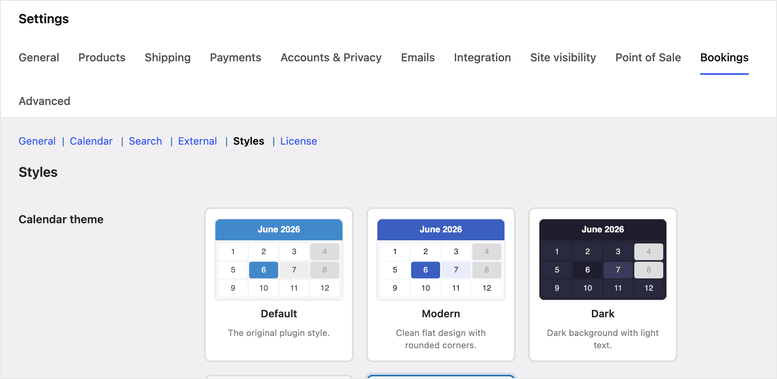Click day 7 in Dark theme preview

(x=618, y=270)
